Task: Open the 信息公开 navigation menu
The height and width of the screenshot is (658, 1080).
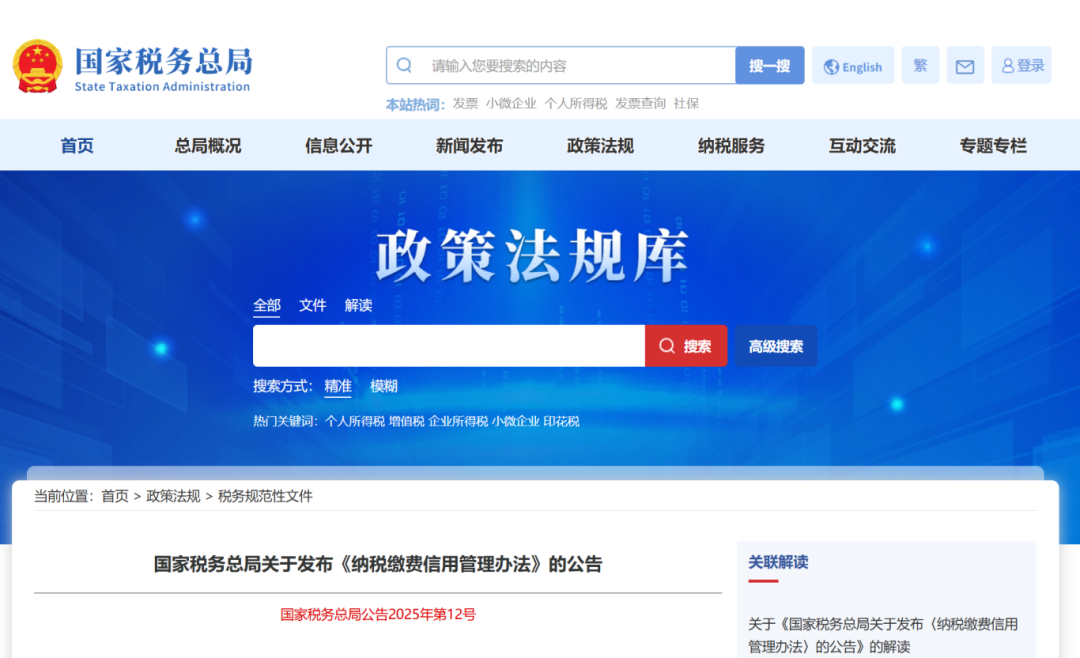Action: (x=338, y=145)
